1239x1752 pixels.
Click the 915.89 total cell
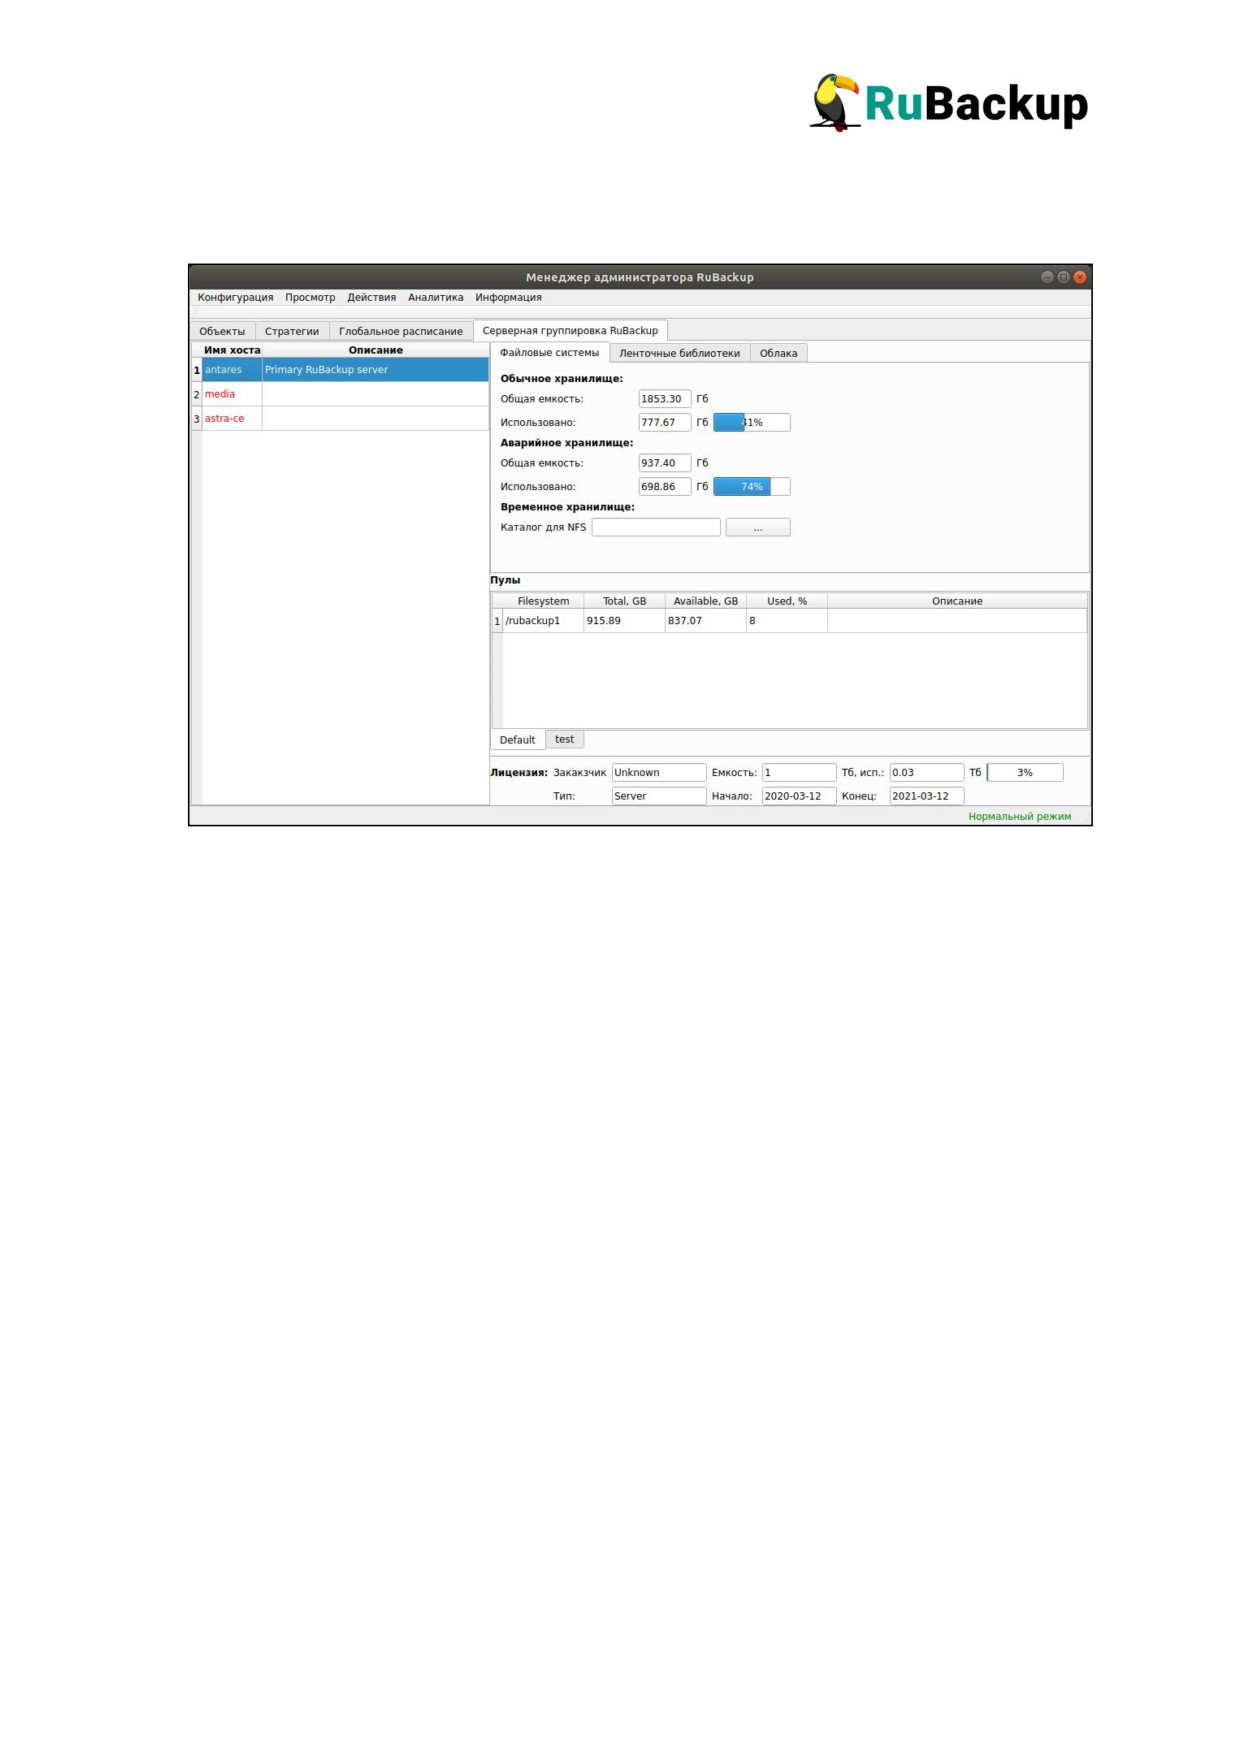coord(624,621)
